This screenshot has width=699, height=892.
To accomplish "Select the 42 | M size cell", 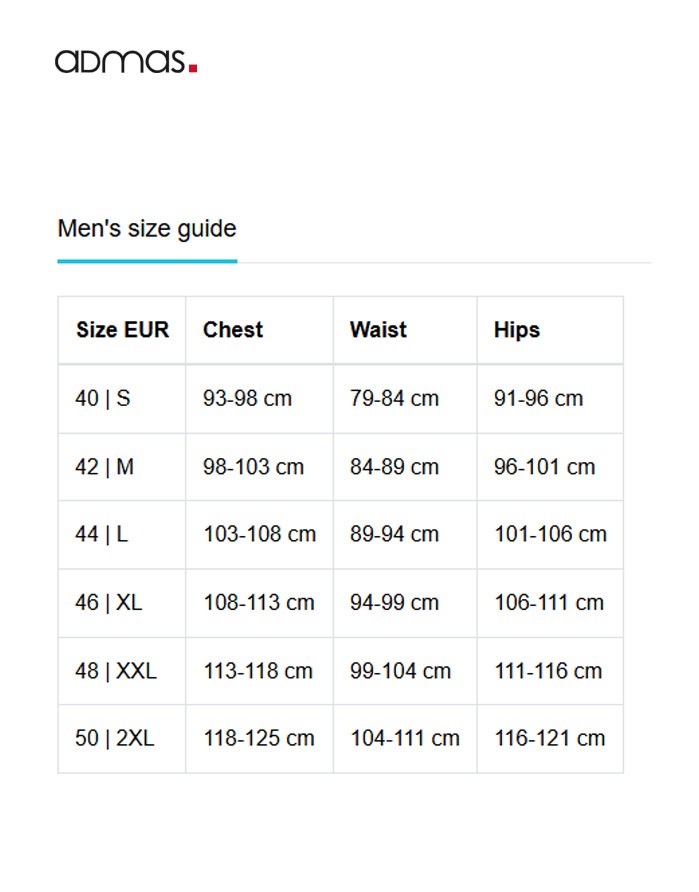I will pyautogui.click(x=104, y=467).
